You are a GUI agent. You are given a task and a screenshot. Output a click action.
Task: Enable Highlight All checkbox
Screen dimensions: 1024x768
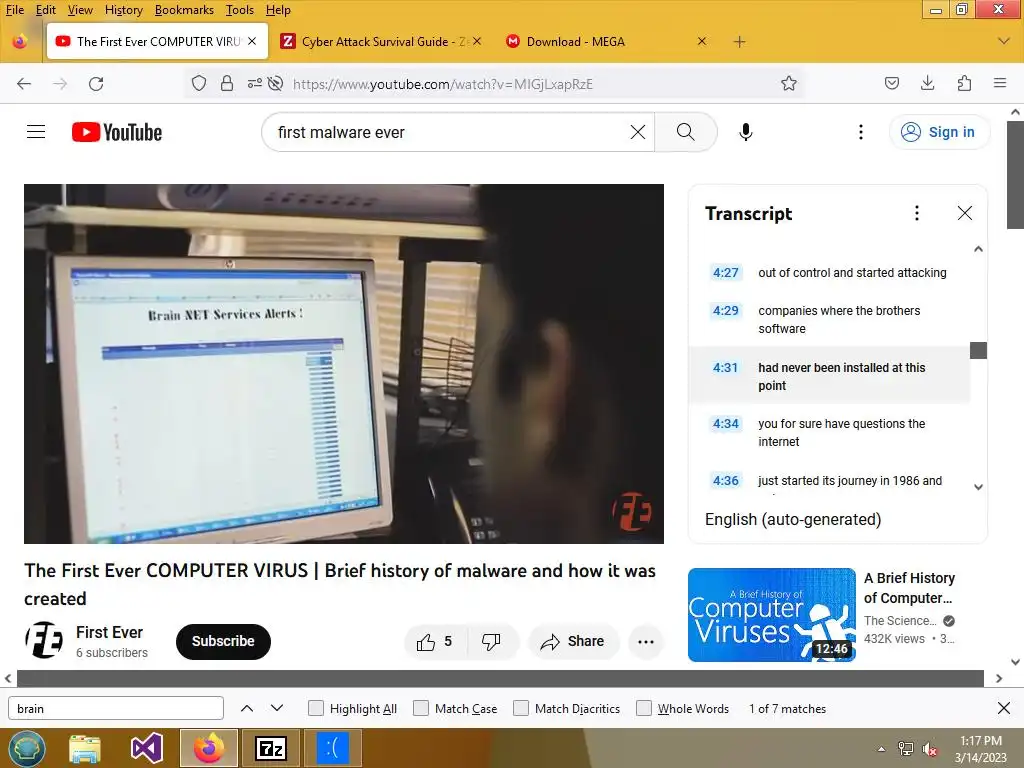click(x=315, y=708)
